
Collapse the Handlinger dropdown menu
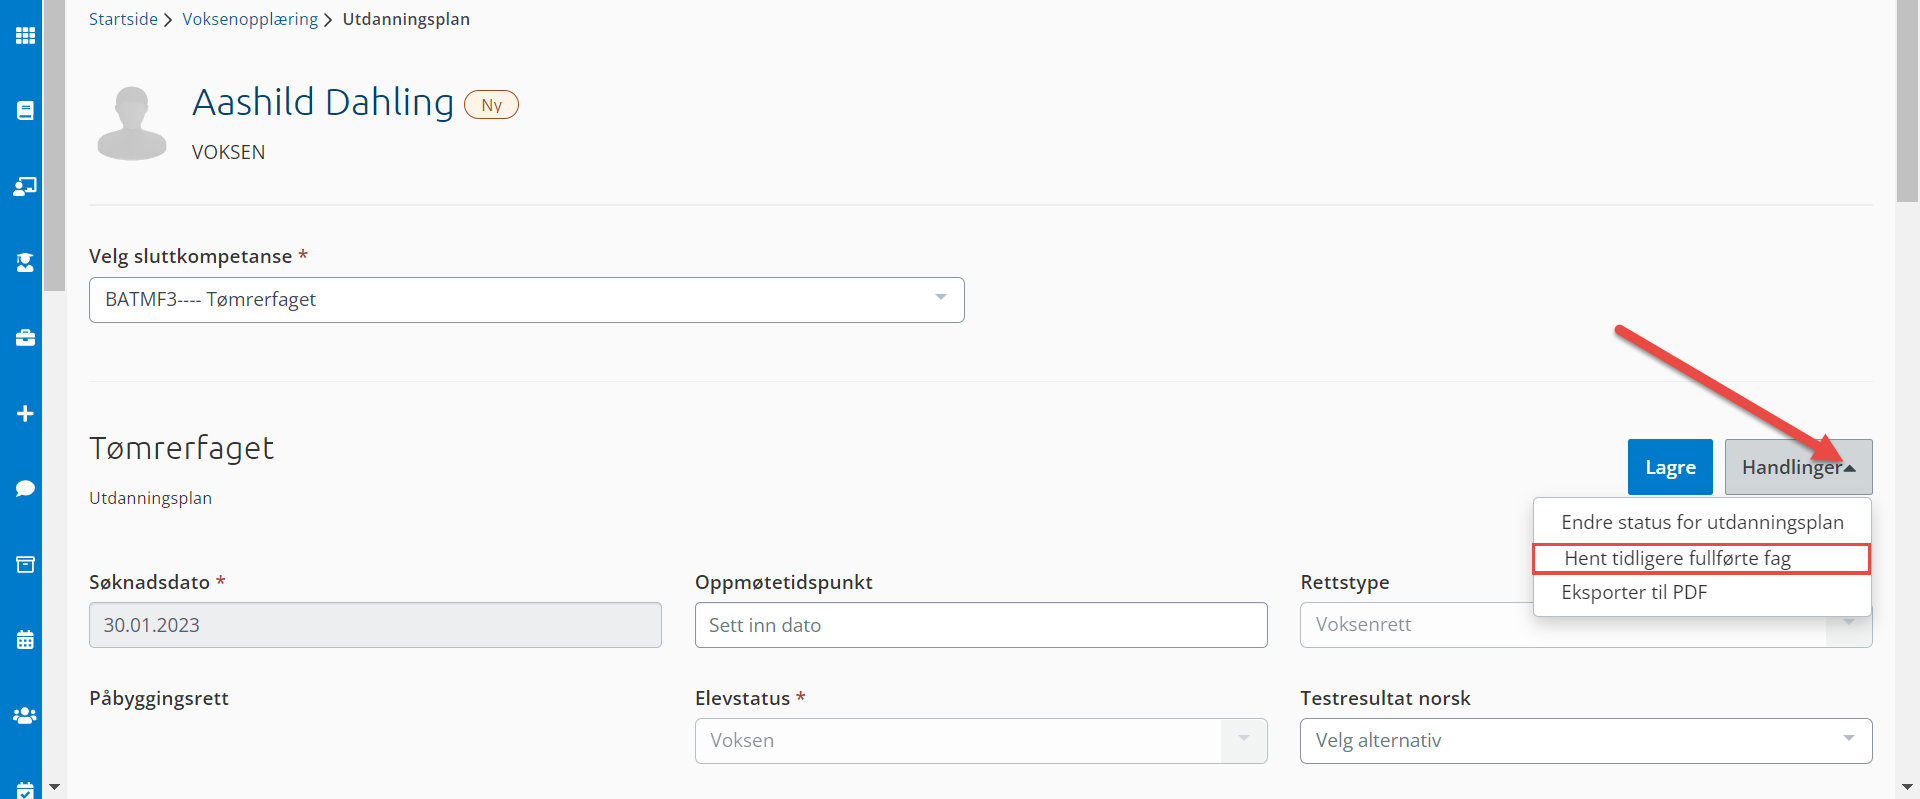click(x=1798, y=467)
